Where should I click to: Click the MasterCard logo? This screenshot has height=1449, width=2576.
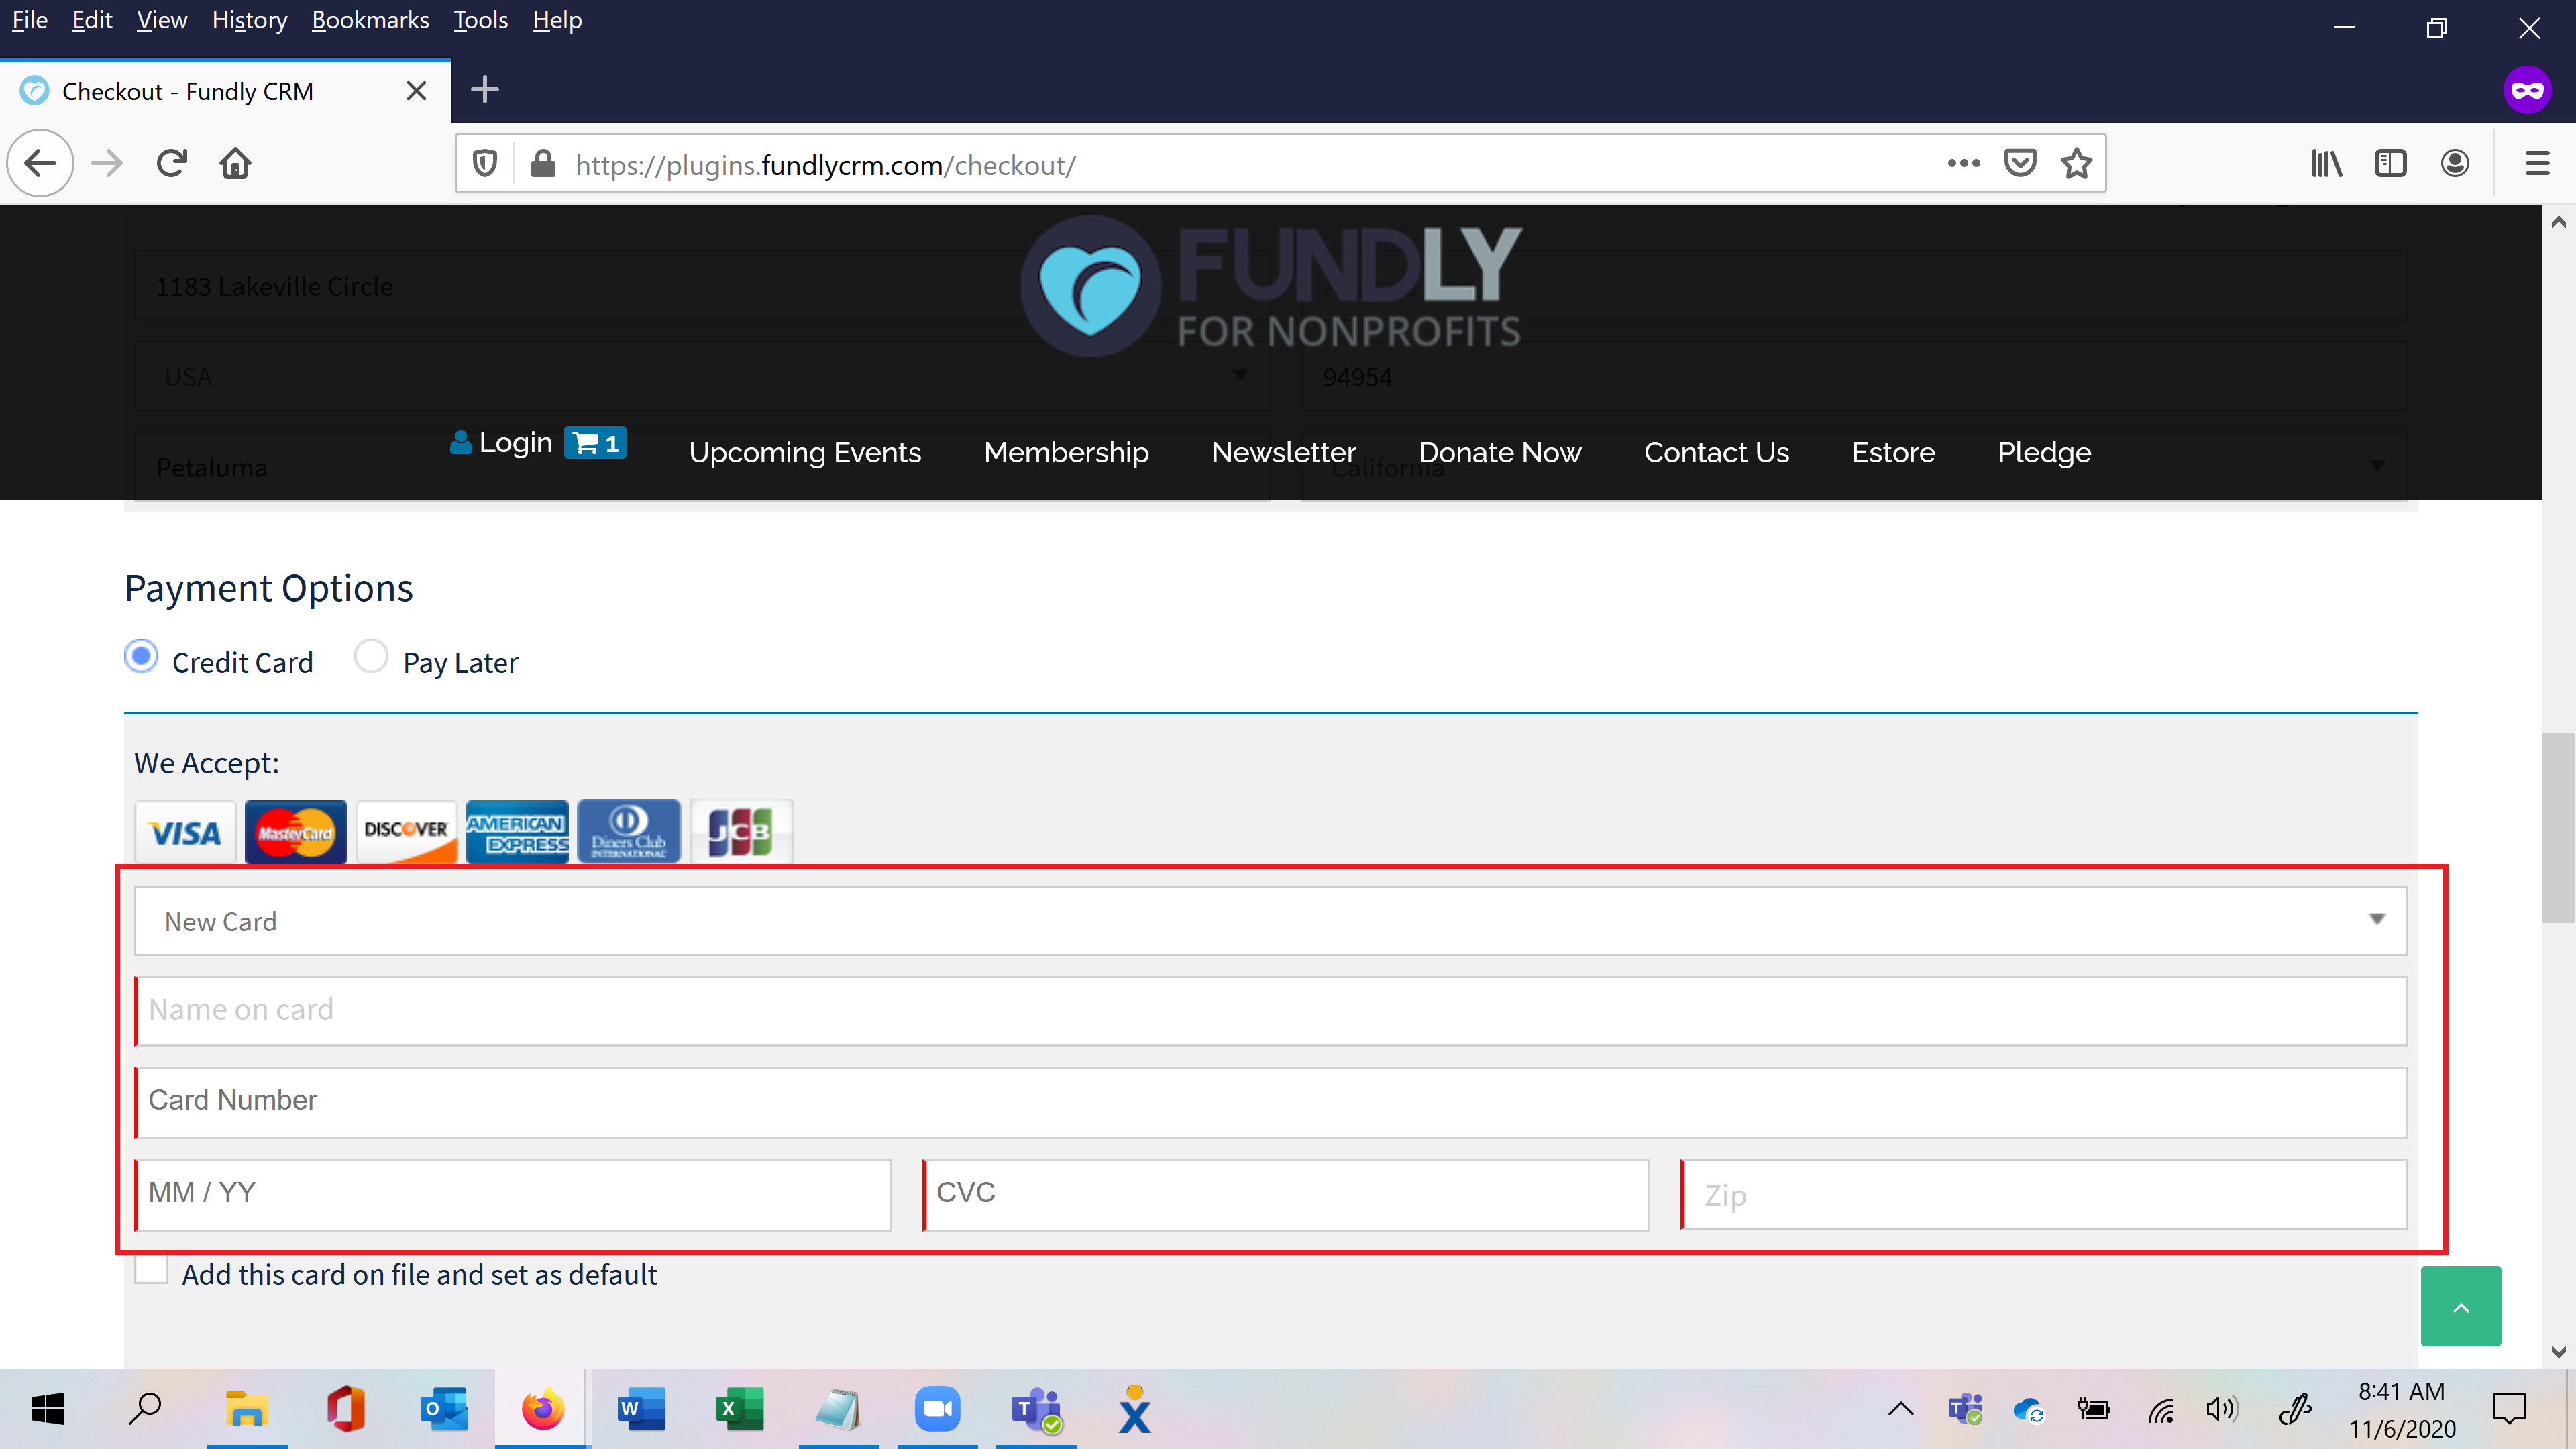click(x=296, y=832)
